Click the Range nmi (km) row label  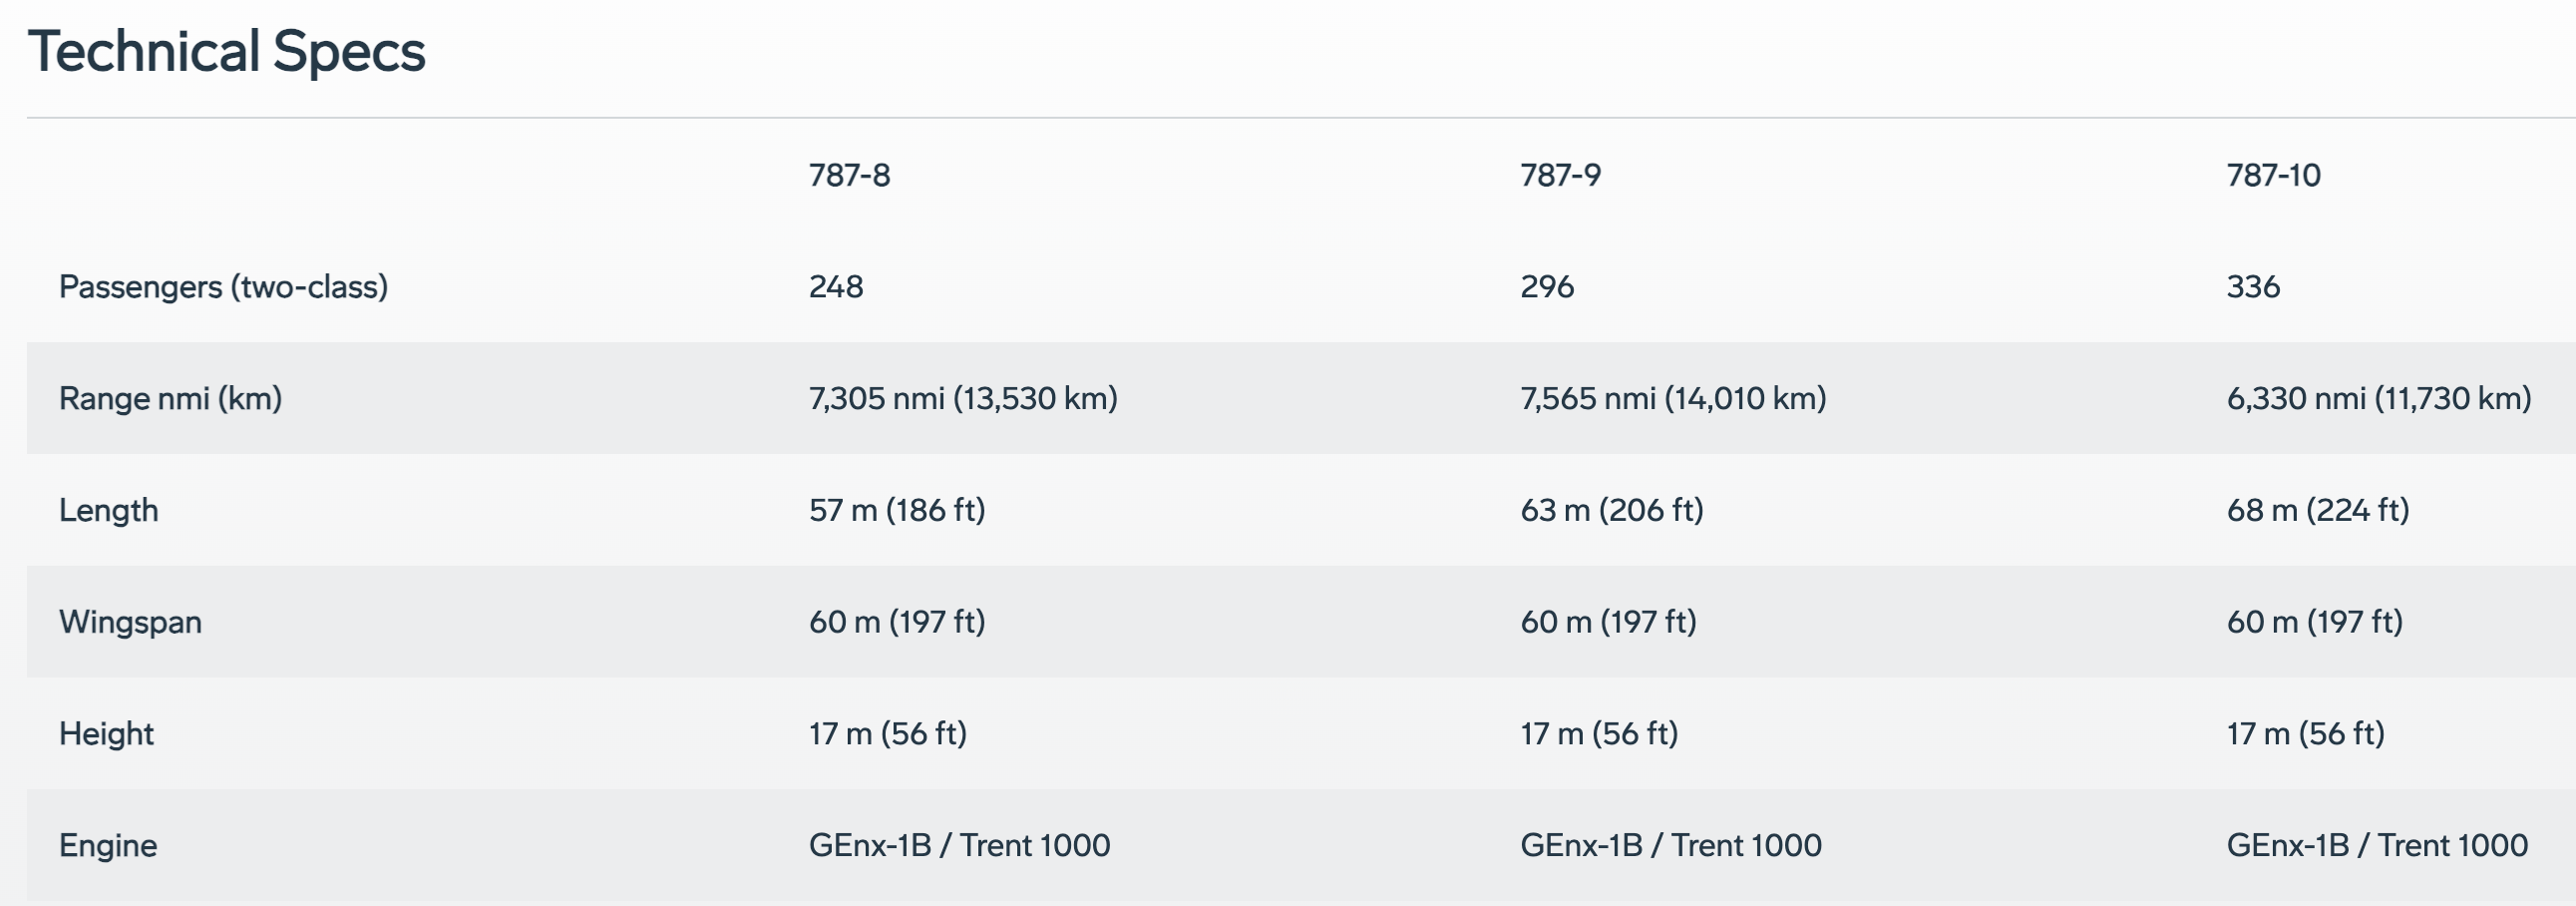coord(170,398)
